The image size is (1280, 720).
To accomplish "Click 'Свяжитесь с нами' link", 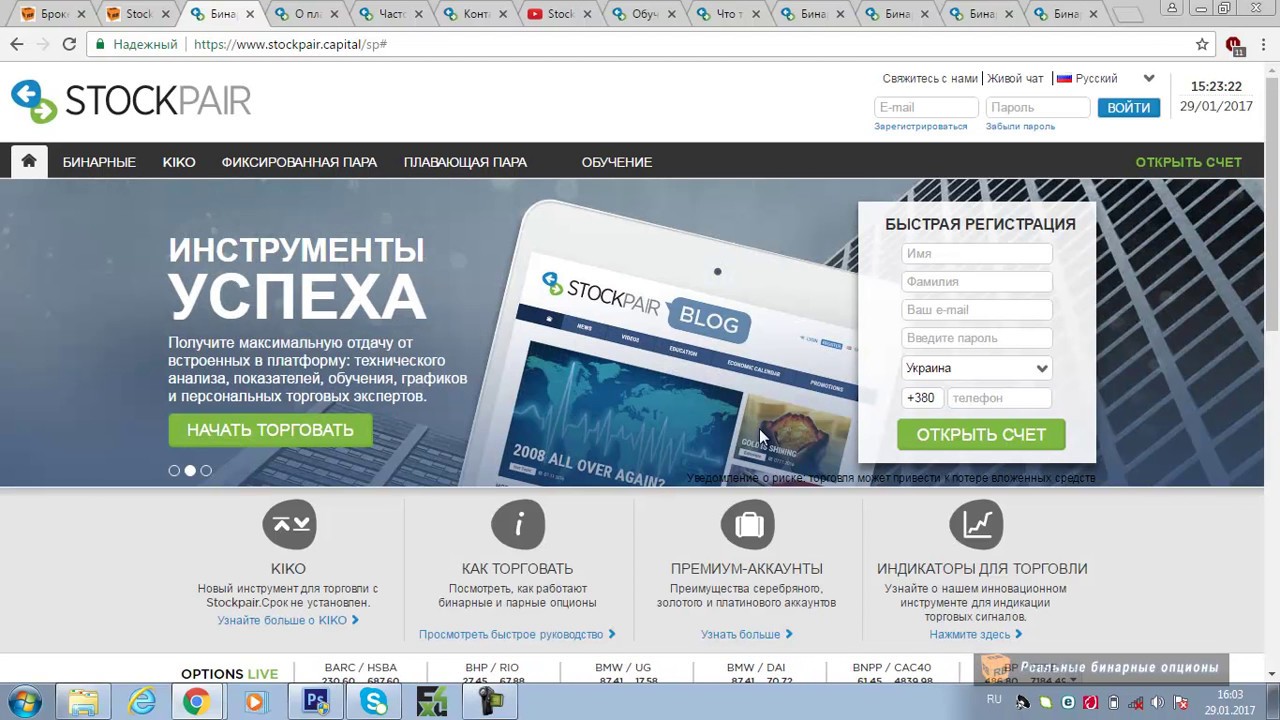I will [930, 78].
